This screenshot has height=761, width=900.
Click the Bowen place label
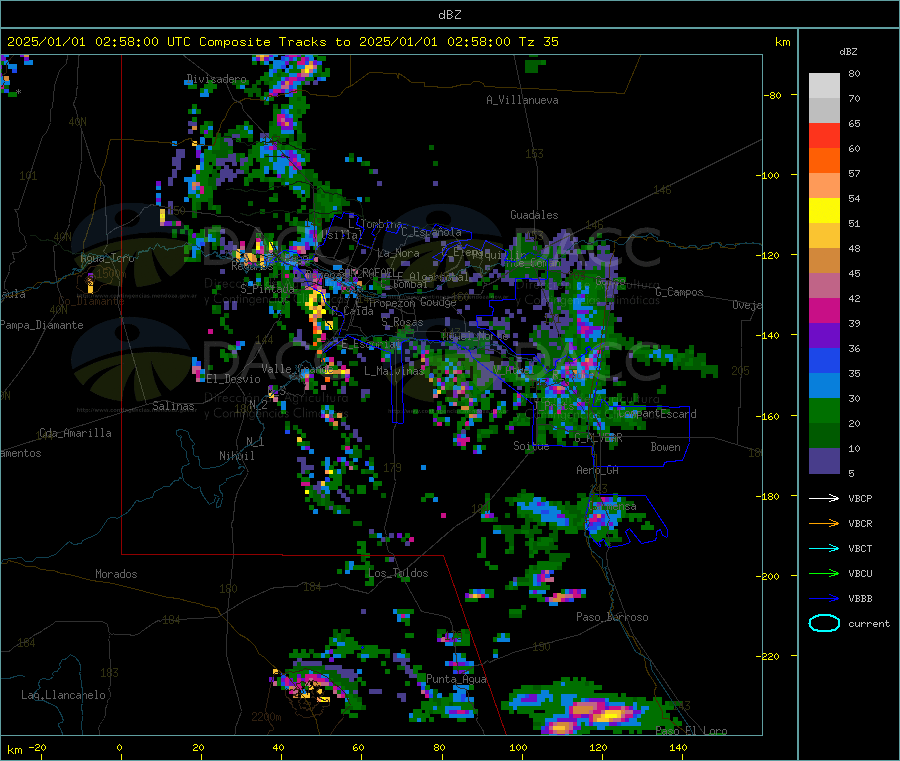(x=665, y=447)
